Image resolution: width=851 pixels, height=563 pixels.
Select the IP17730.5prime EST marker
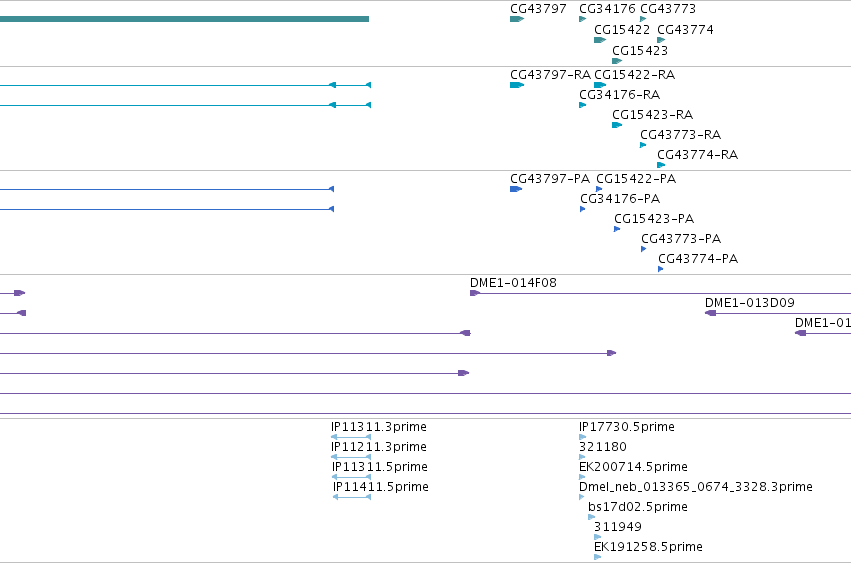coord(582,437)
